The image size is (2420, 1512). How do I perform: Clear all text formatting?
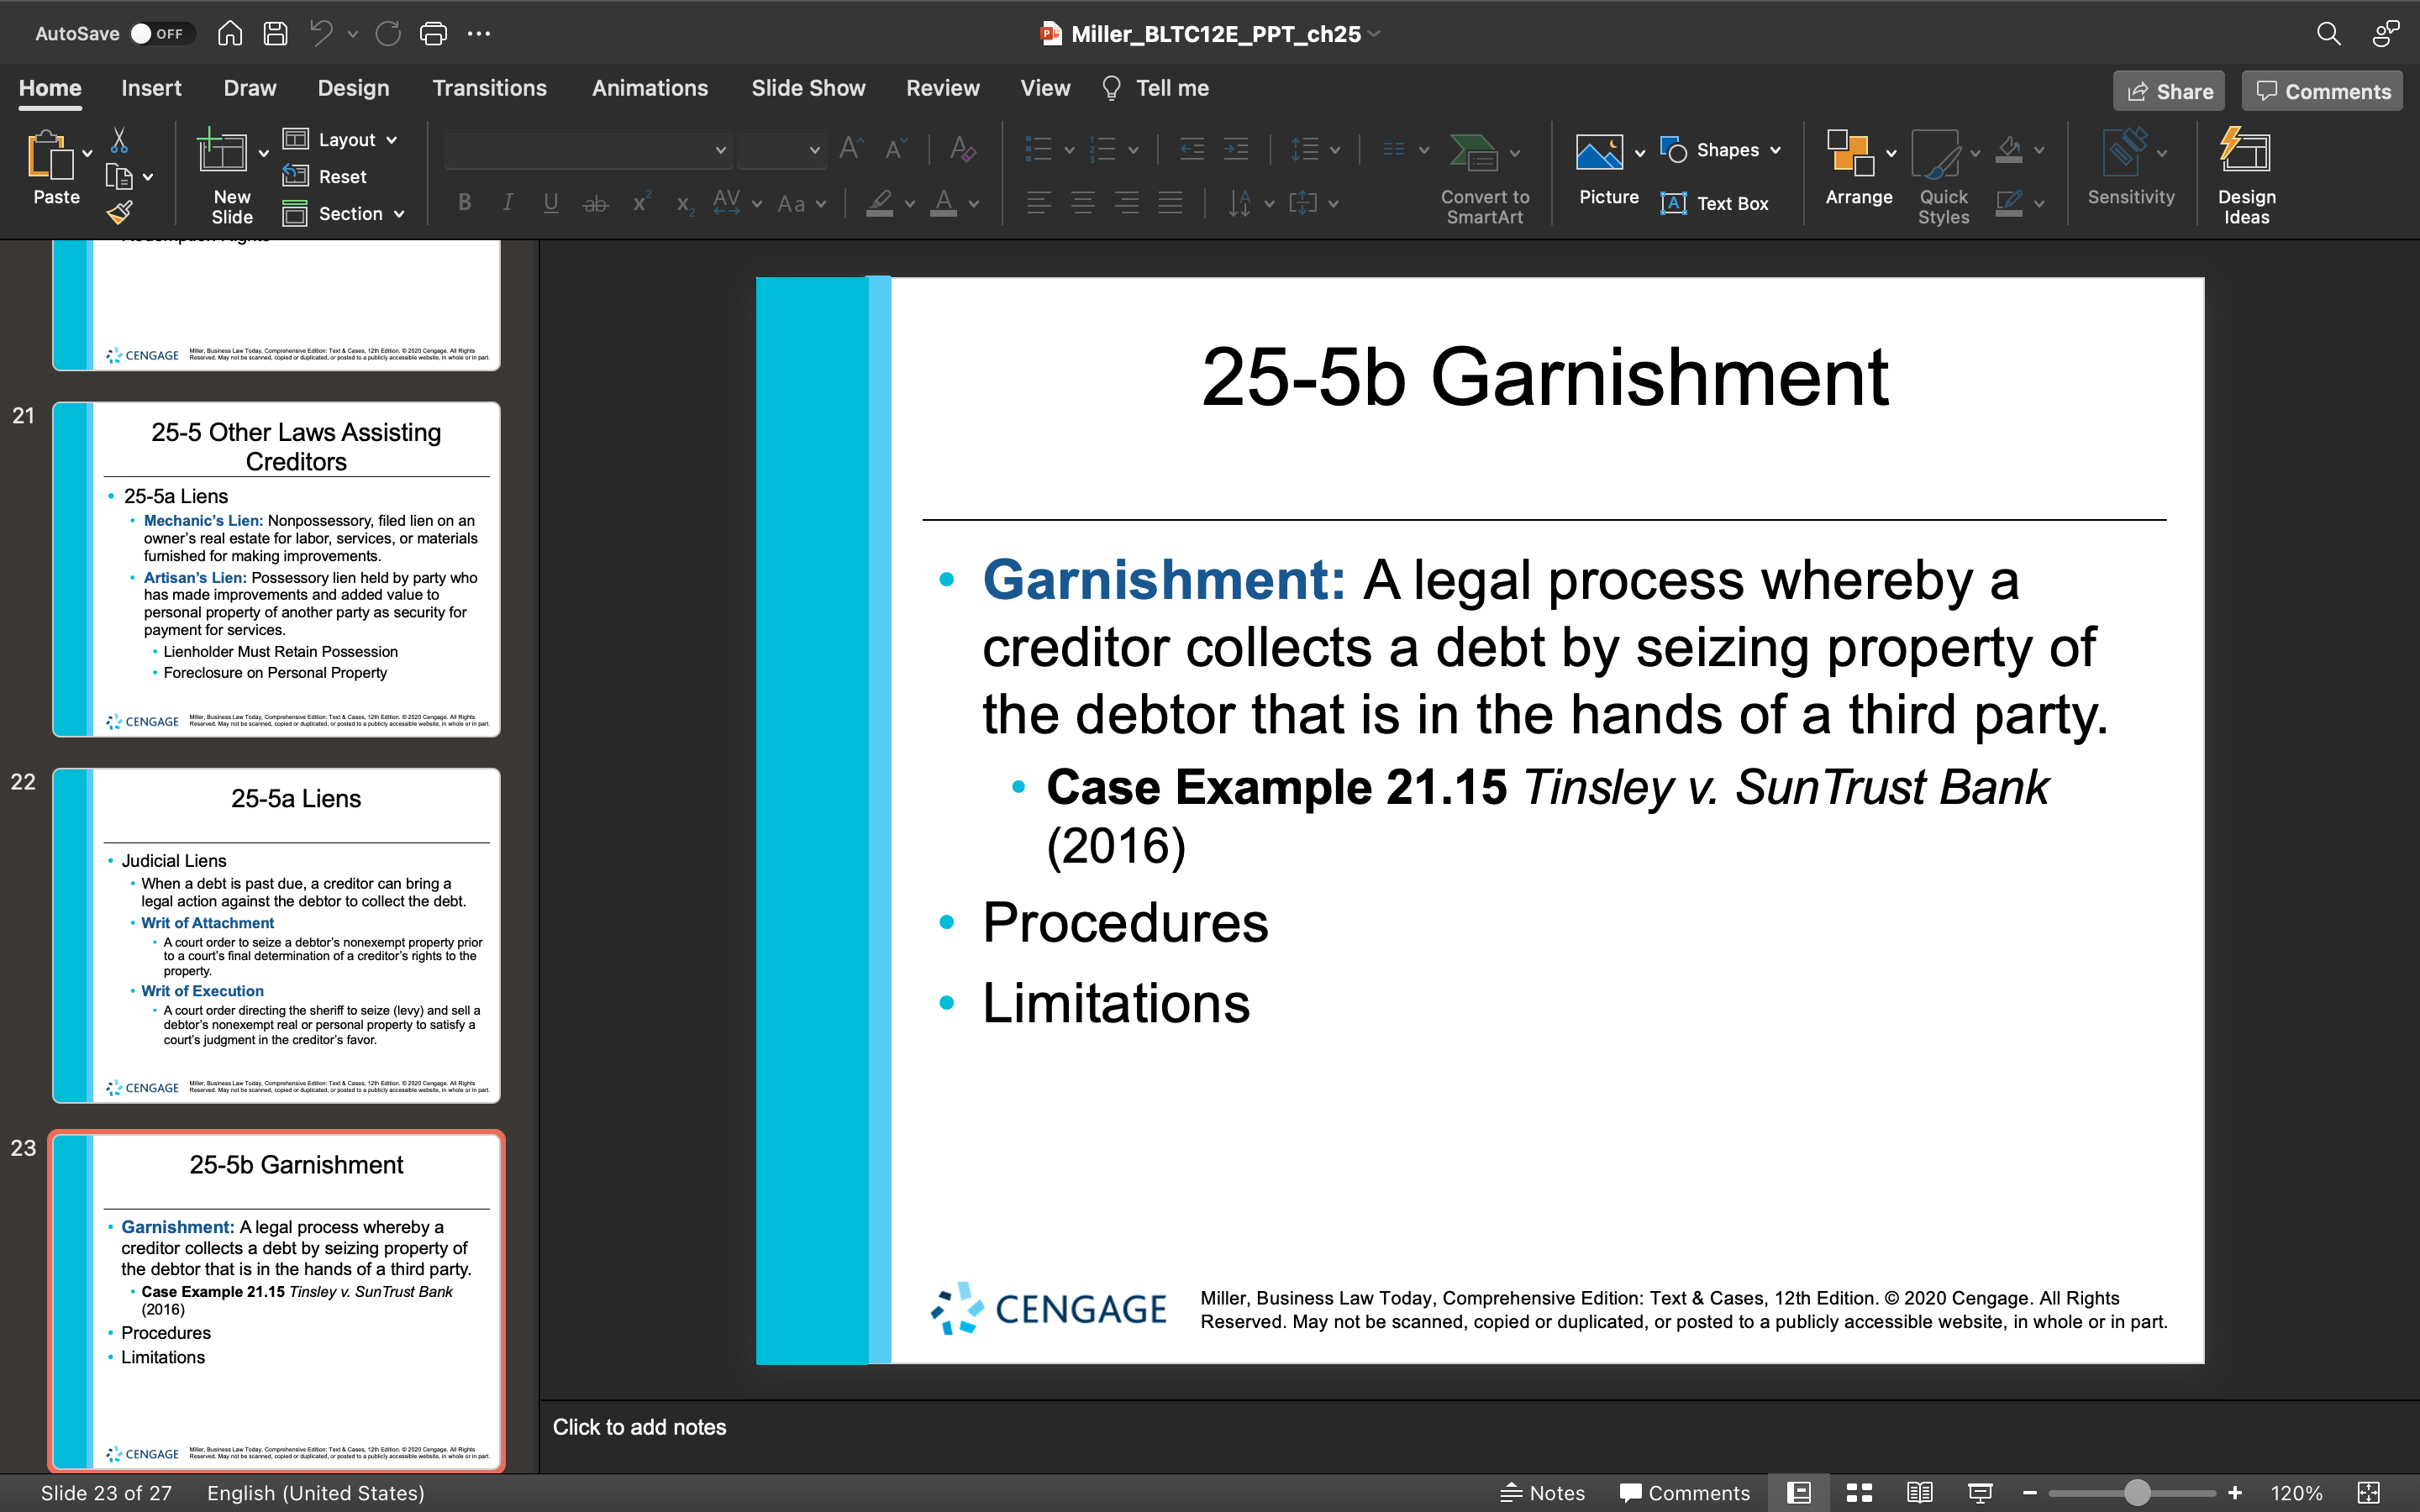pyautogui.click(x=962, y=149)
